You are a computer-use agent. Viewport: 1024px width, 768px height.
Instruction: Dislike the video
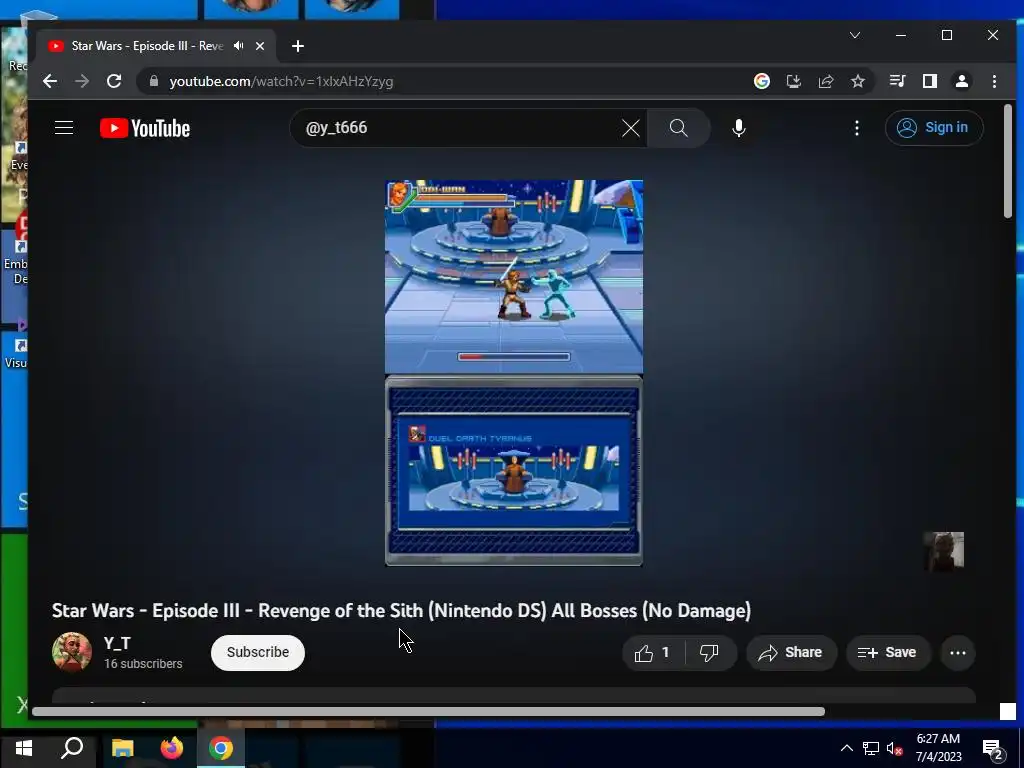click(x=709, y=652)
